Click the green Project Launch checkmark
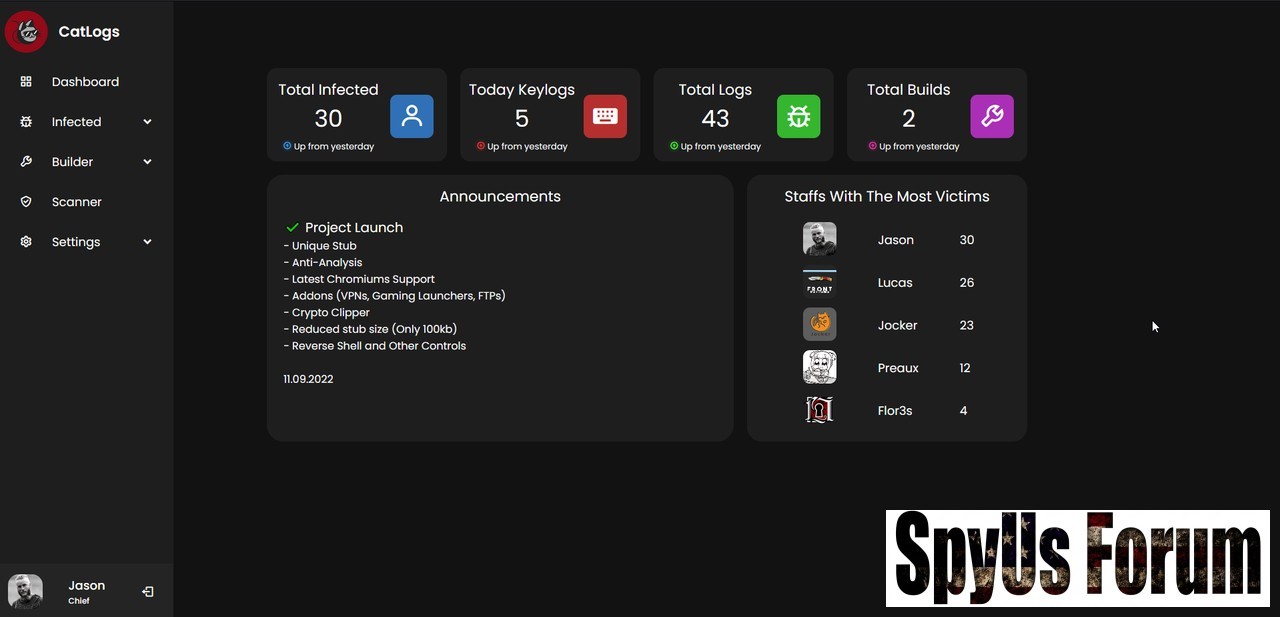This screenshot has width=1280, height=617. click(x=293, y=228)
